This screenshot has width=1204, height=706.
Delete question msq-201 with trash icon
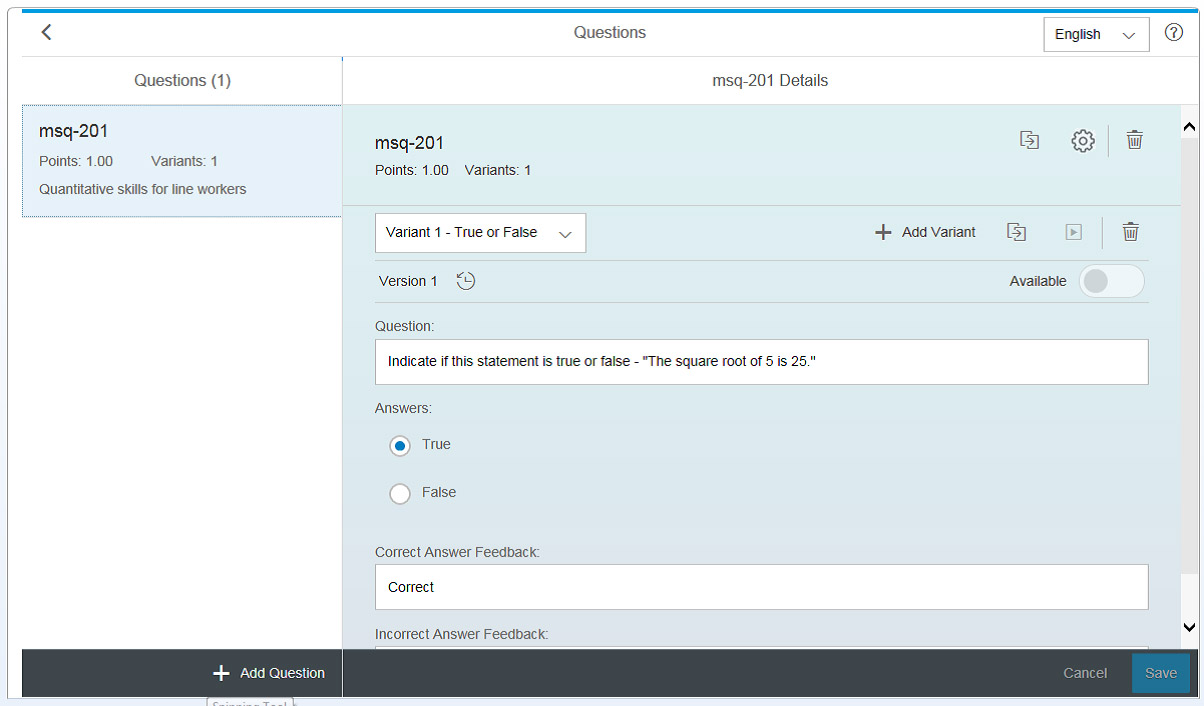pos(1134,140)
